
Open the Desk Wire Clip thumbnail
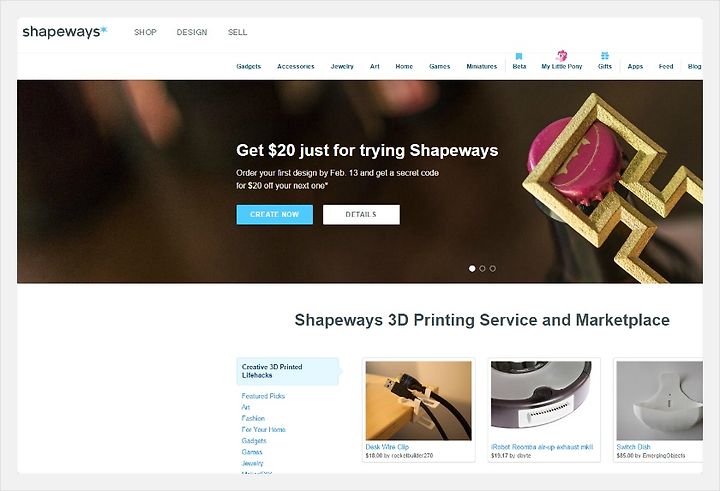[x=418, y=401]
